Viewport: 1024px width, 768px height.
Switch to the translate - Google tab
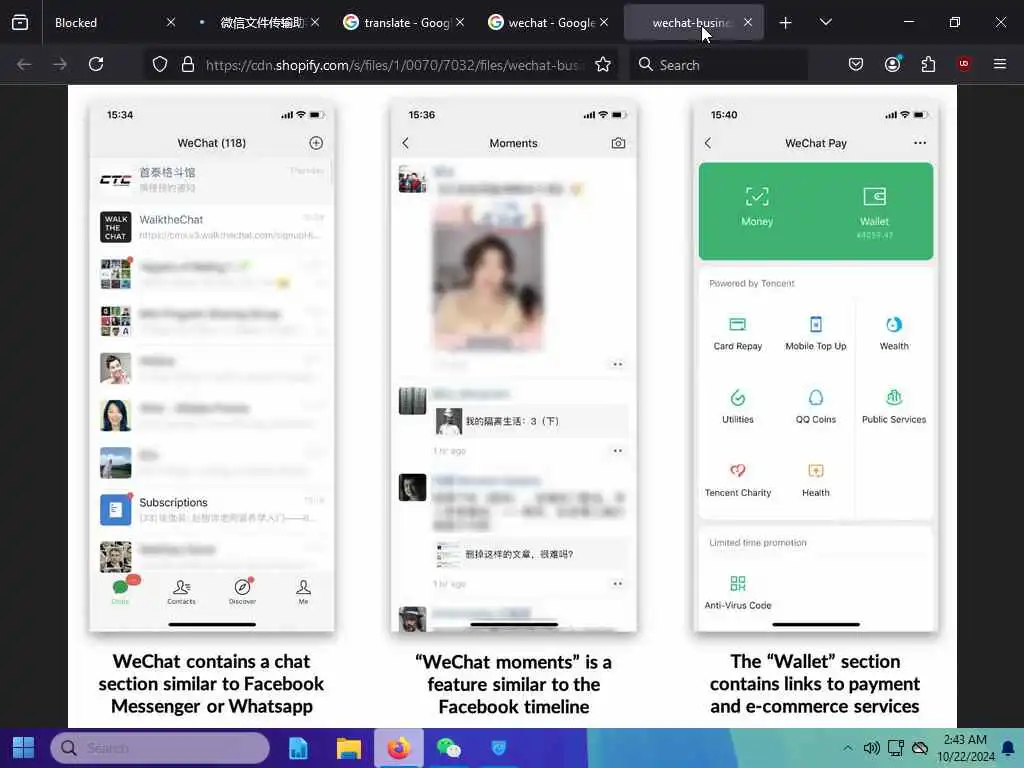tap(406, 23)
